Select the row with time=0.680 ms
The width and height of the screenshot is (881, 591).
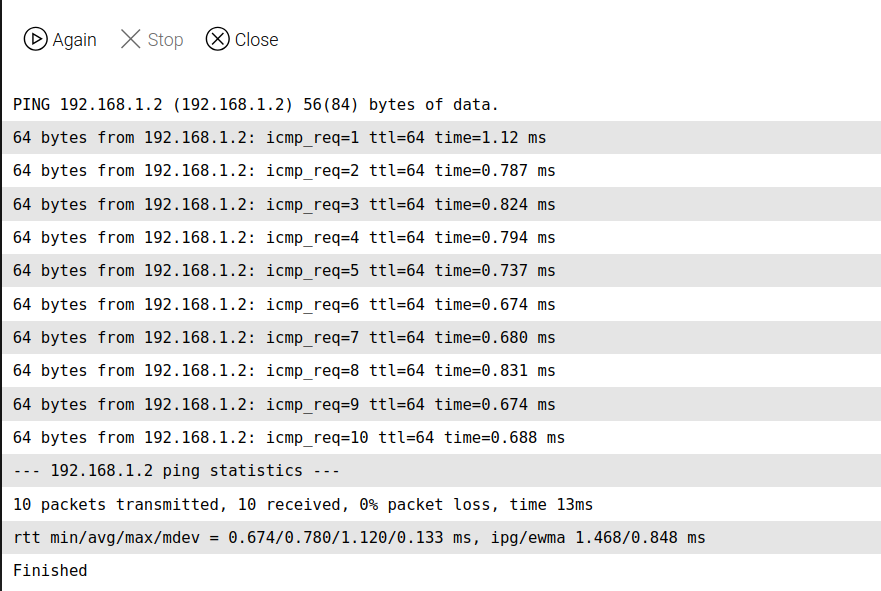click(x=284, y=338)
